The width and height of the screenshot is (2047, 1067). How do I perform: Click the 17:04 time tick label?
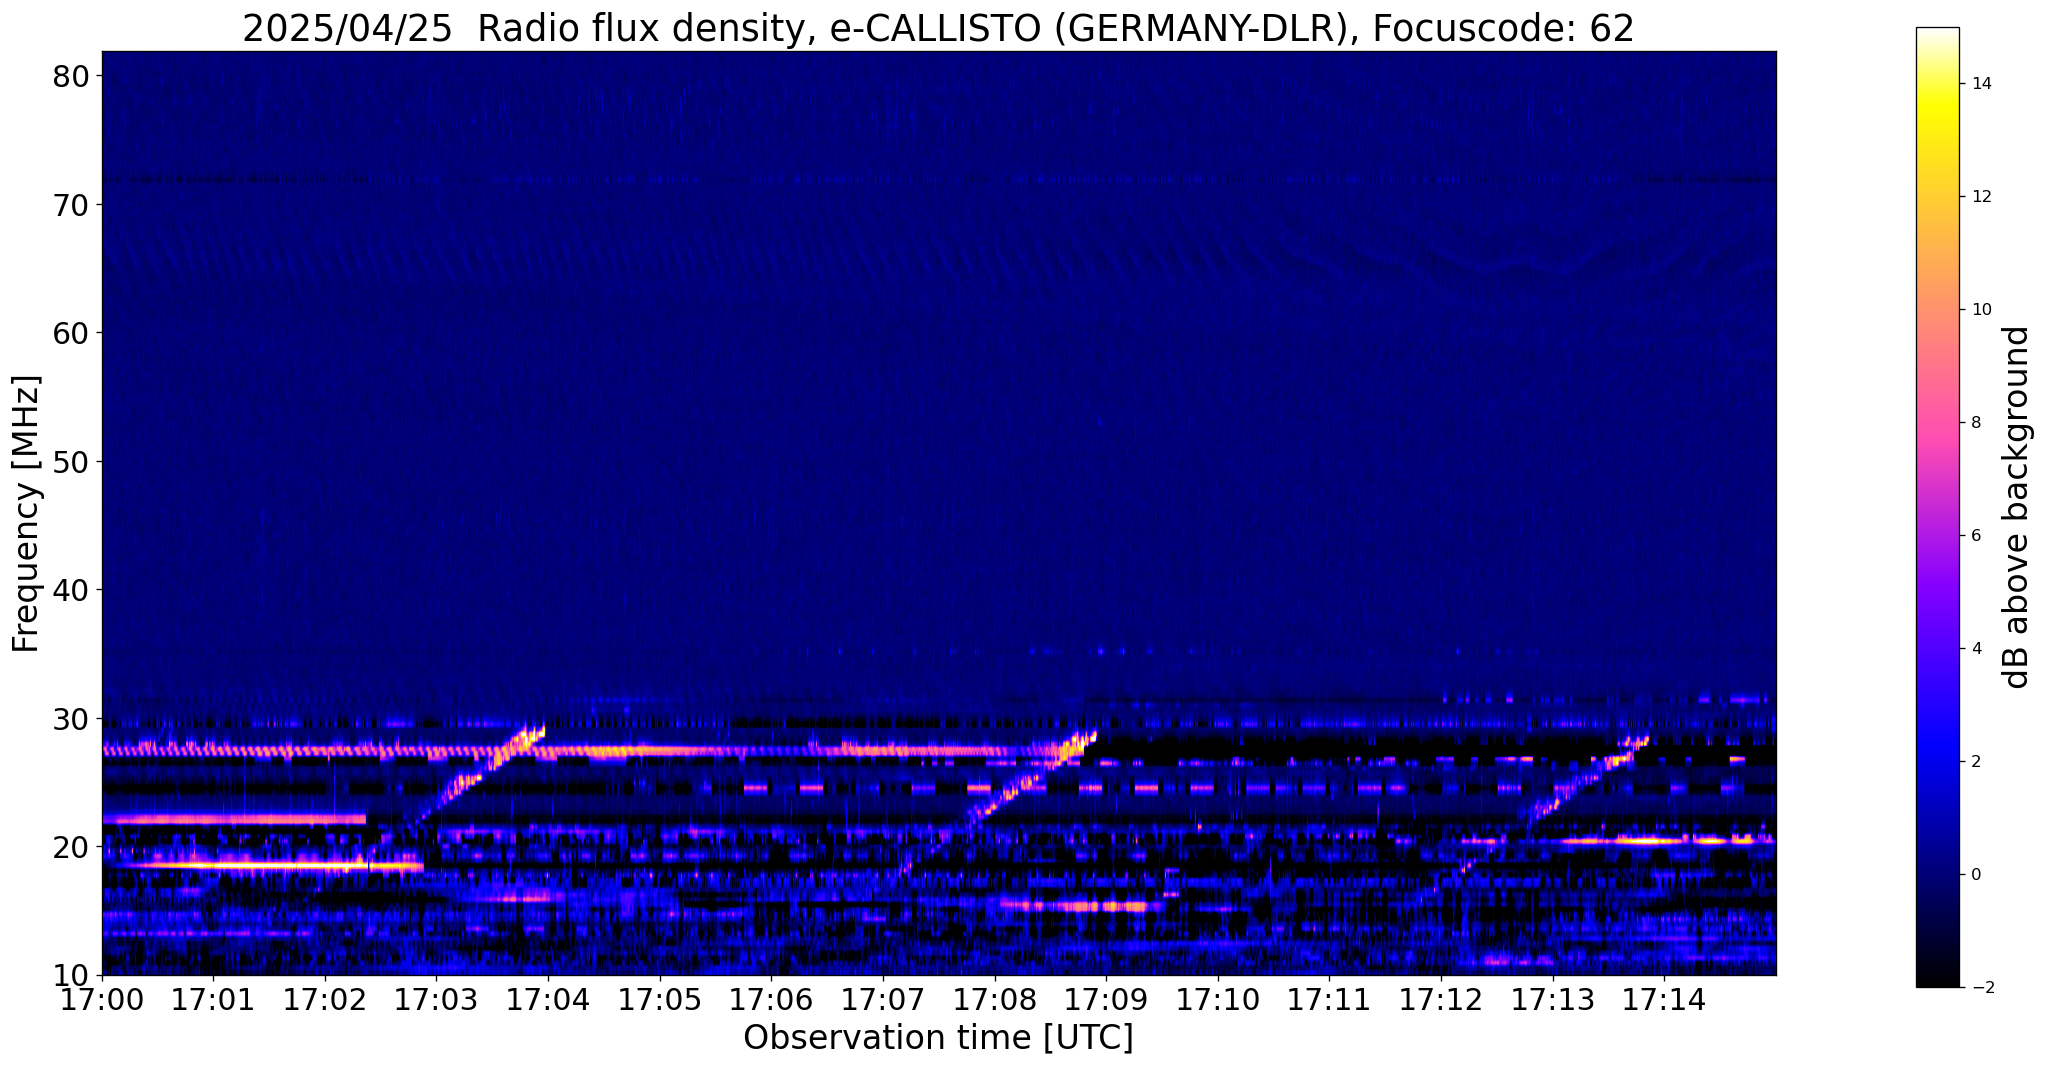(x=548, y=999)
